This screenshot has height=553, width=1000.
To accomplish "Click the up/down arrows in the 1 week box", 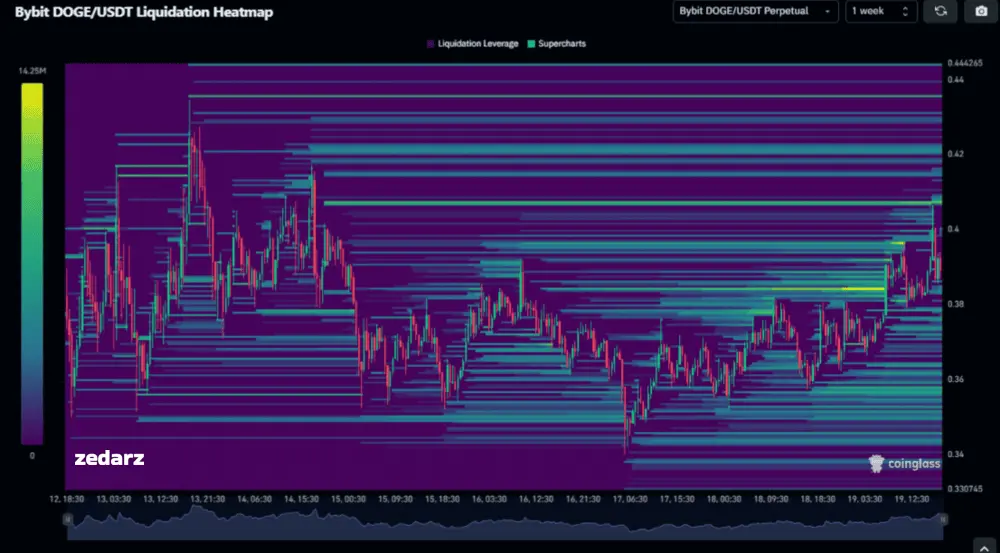I will [905, 11].
